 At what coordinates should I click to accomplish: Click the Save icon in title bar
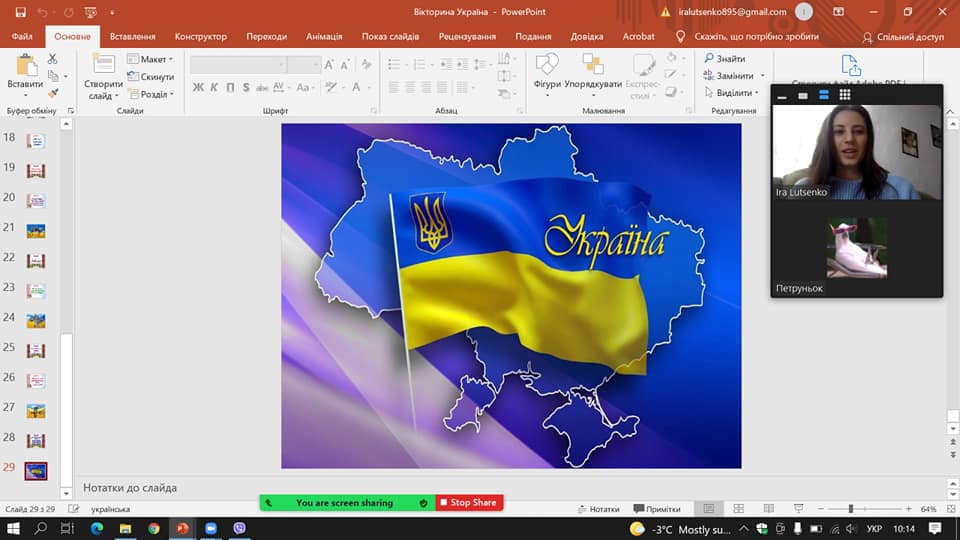pos(20,12)
